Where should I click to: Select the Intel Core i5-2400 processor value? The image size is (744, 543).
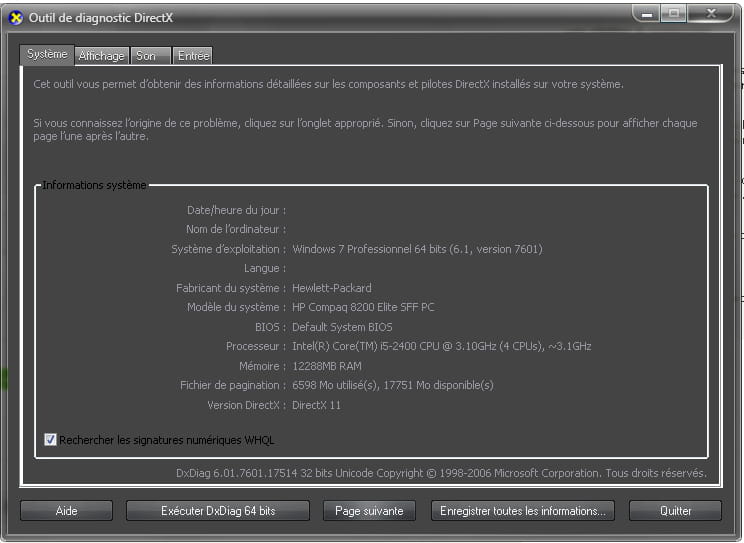tap(442, 346)
